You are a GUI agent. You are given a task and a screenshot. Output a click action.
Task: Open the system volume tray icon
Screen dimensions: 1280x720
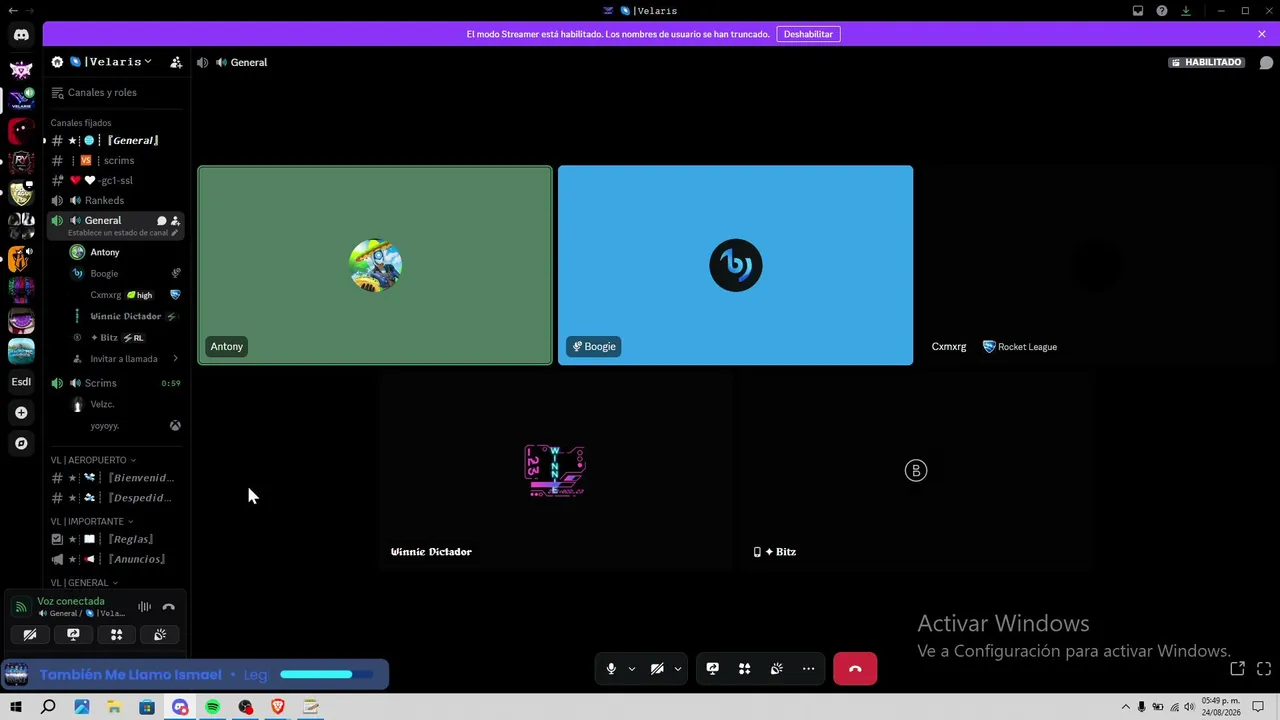[x=1189, y=707]
